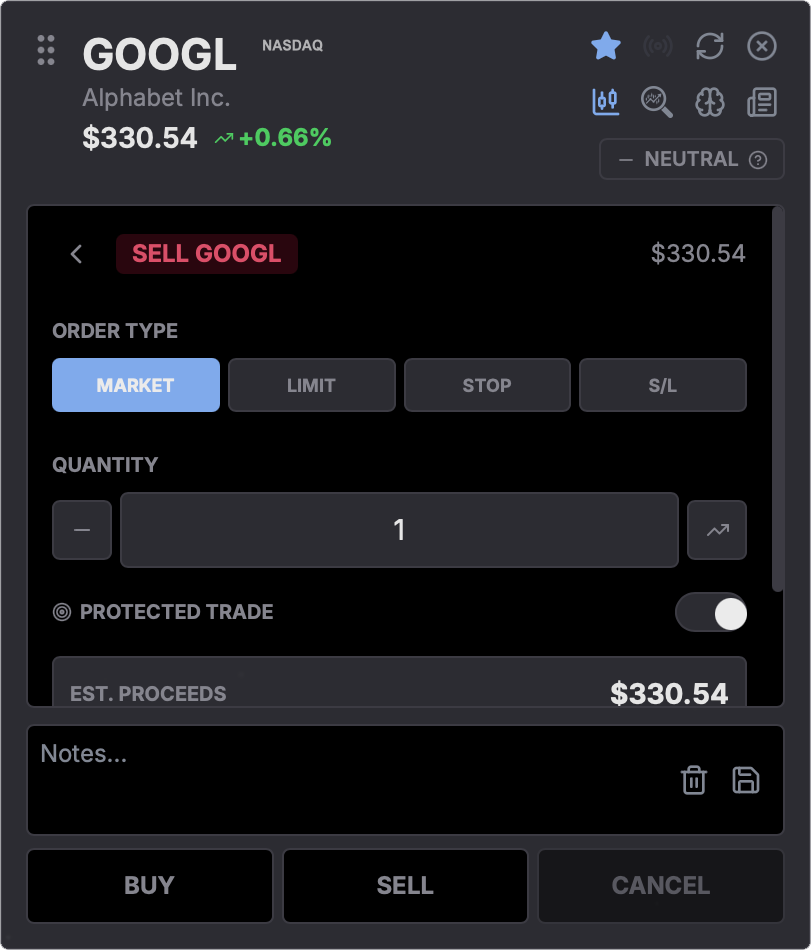Open the news feed icon
This screenshot has width=811, height=950.
762,101
